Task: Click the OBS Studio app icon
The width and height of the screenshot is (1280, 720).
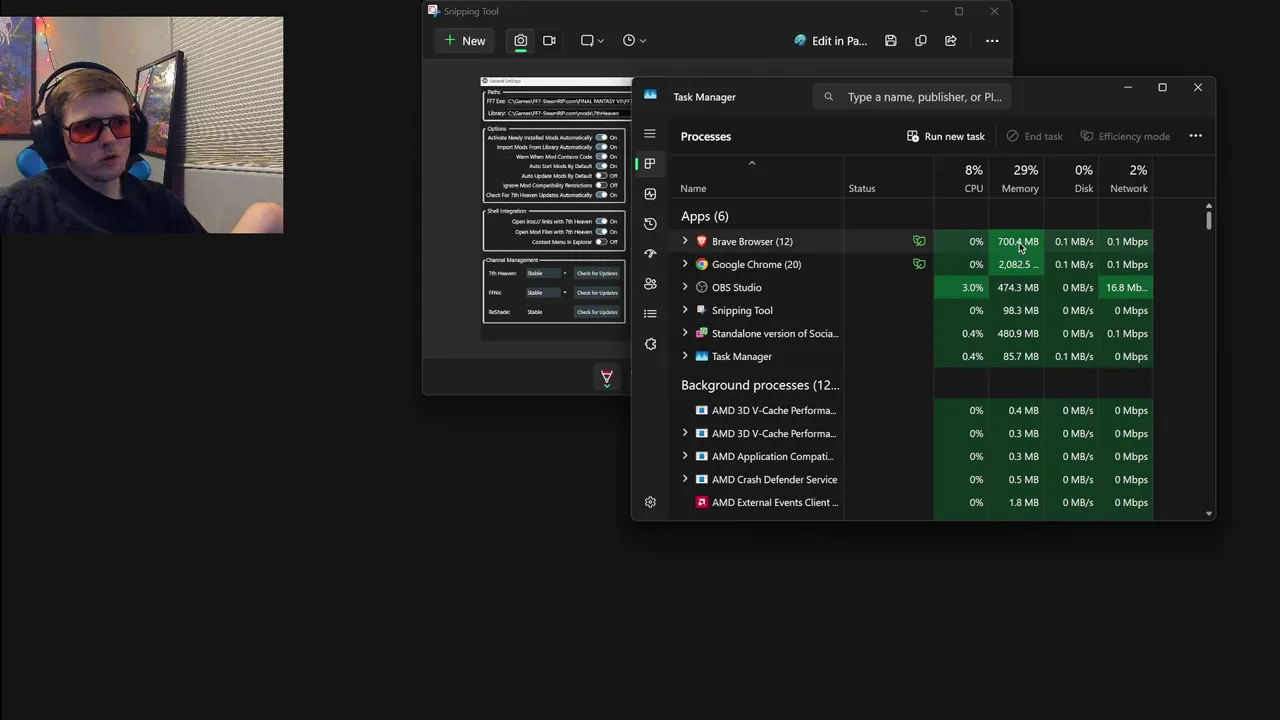Action: [702, 287]
